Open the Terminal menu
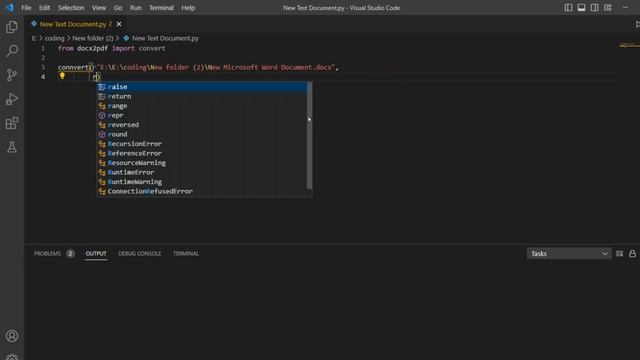This screenshot has height=360, width=640. [161, 8]
